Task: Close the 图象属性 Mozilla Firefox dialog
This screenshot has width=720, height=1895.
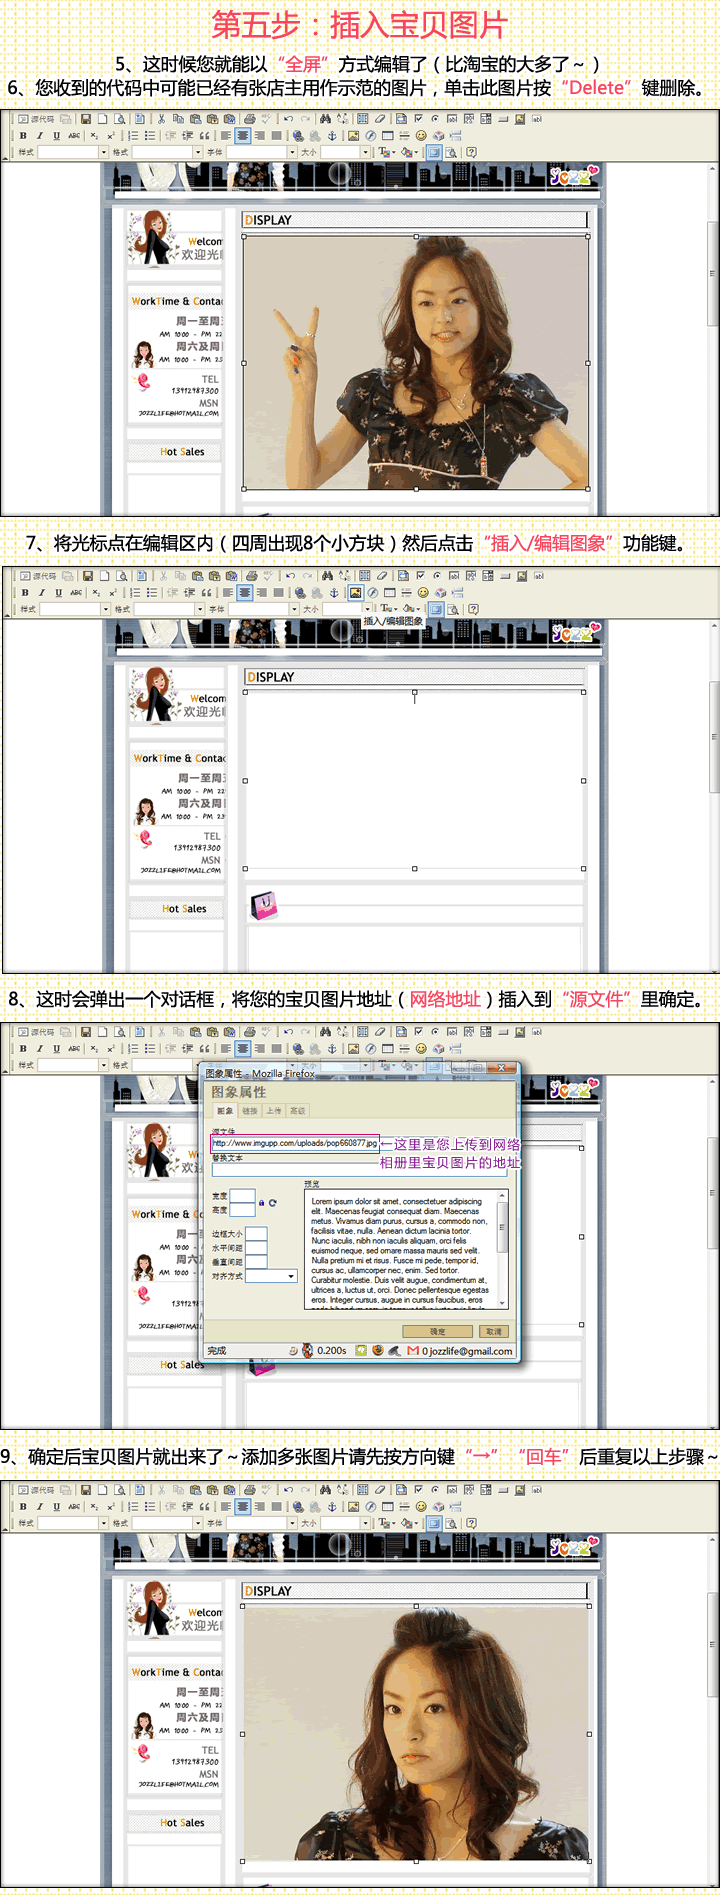Action: click(502, 1068)
